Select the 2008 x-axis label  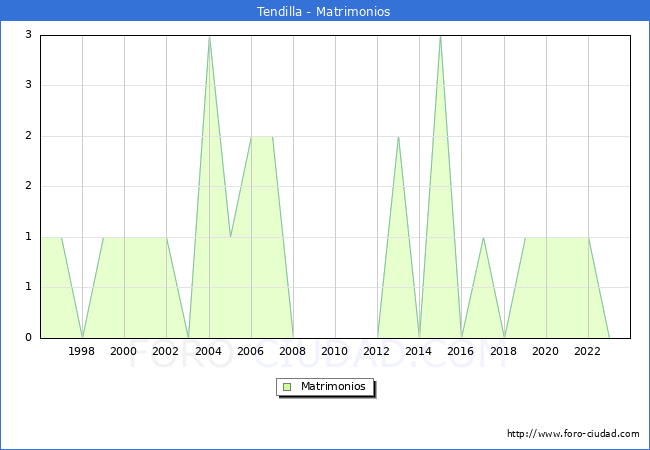coord(293,351)
